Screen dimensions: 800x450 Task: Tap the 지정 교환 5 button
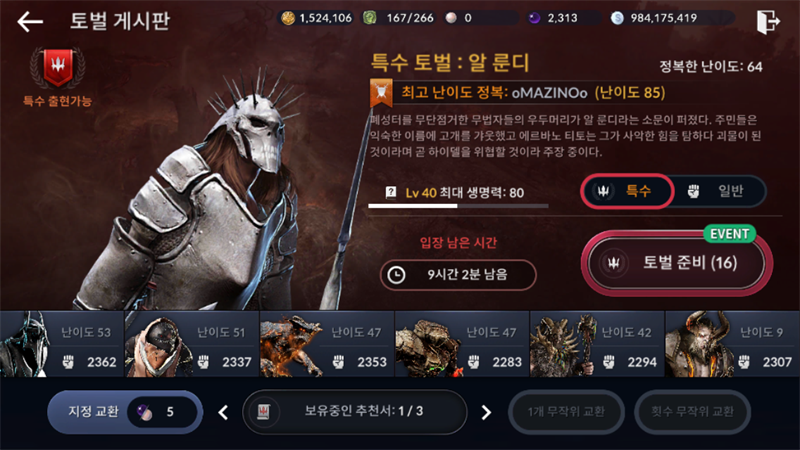click(125, 412)
